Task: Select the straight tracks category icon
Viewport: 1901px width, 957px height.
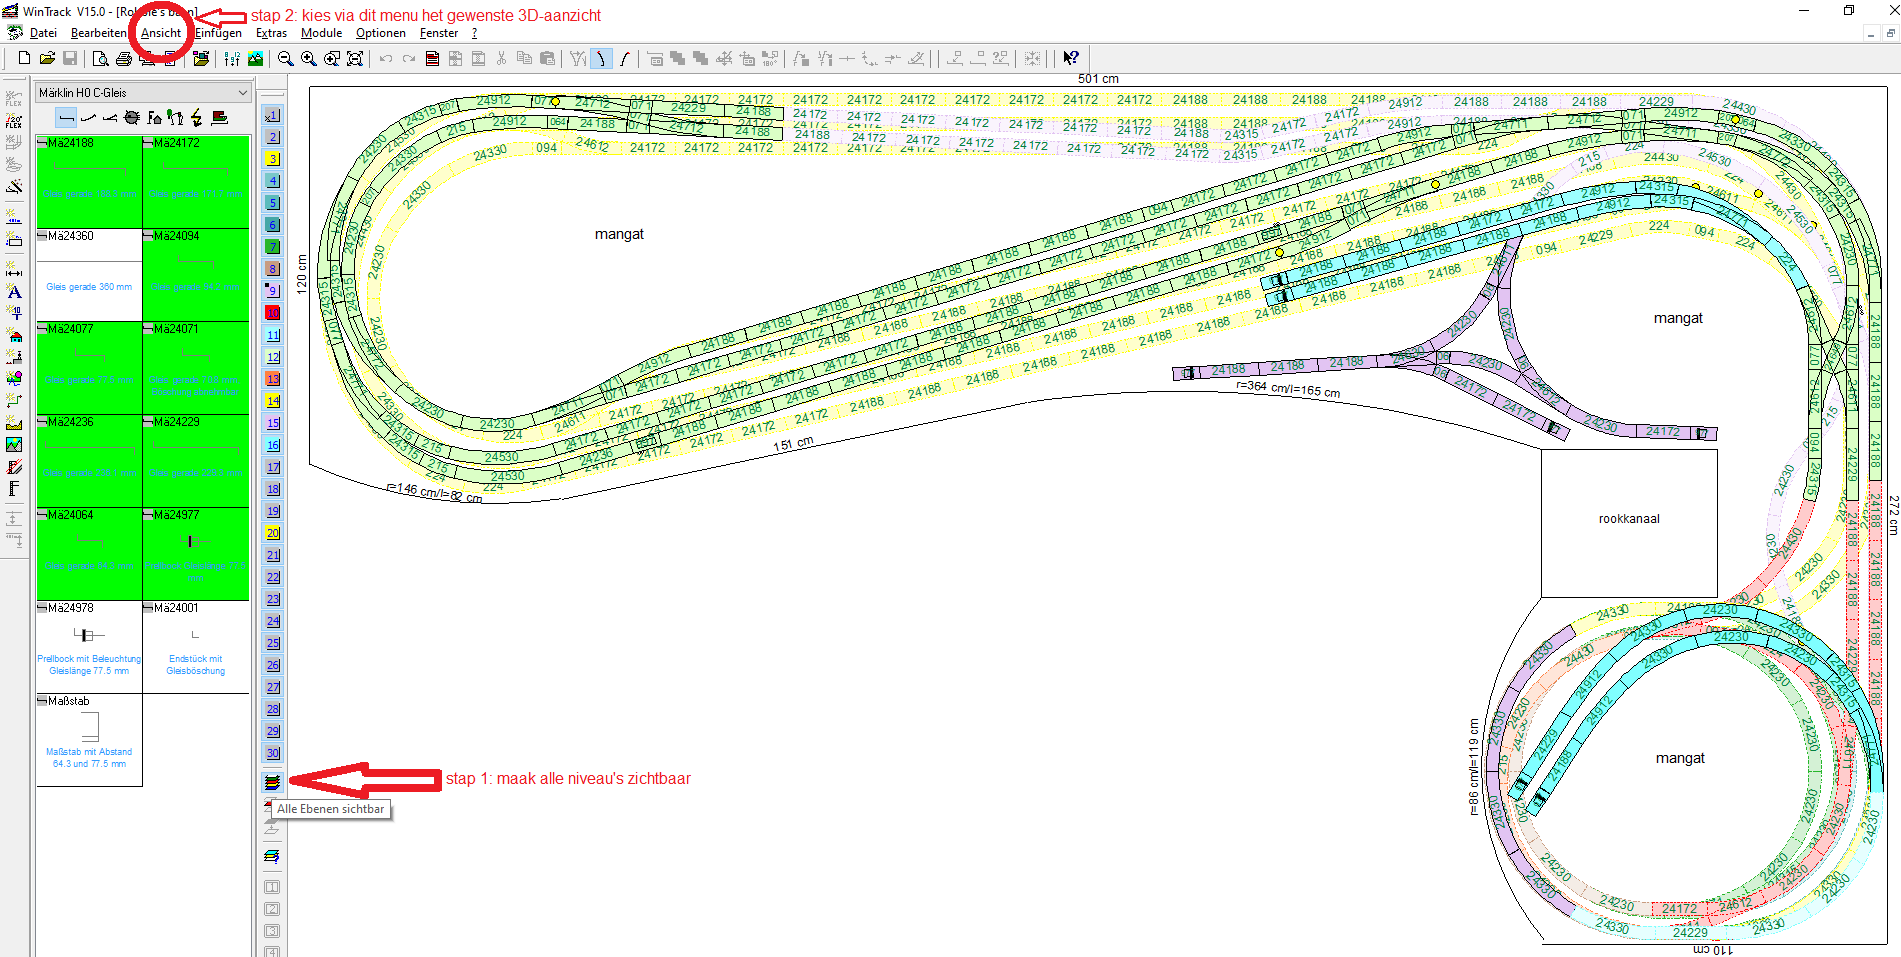Action: pos(66,118)
